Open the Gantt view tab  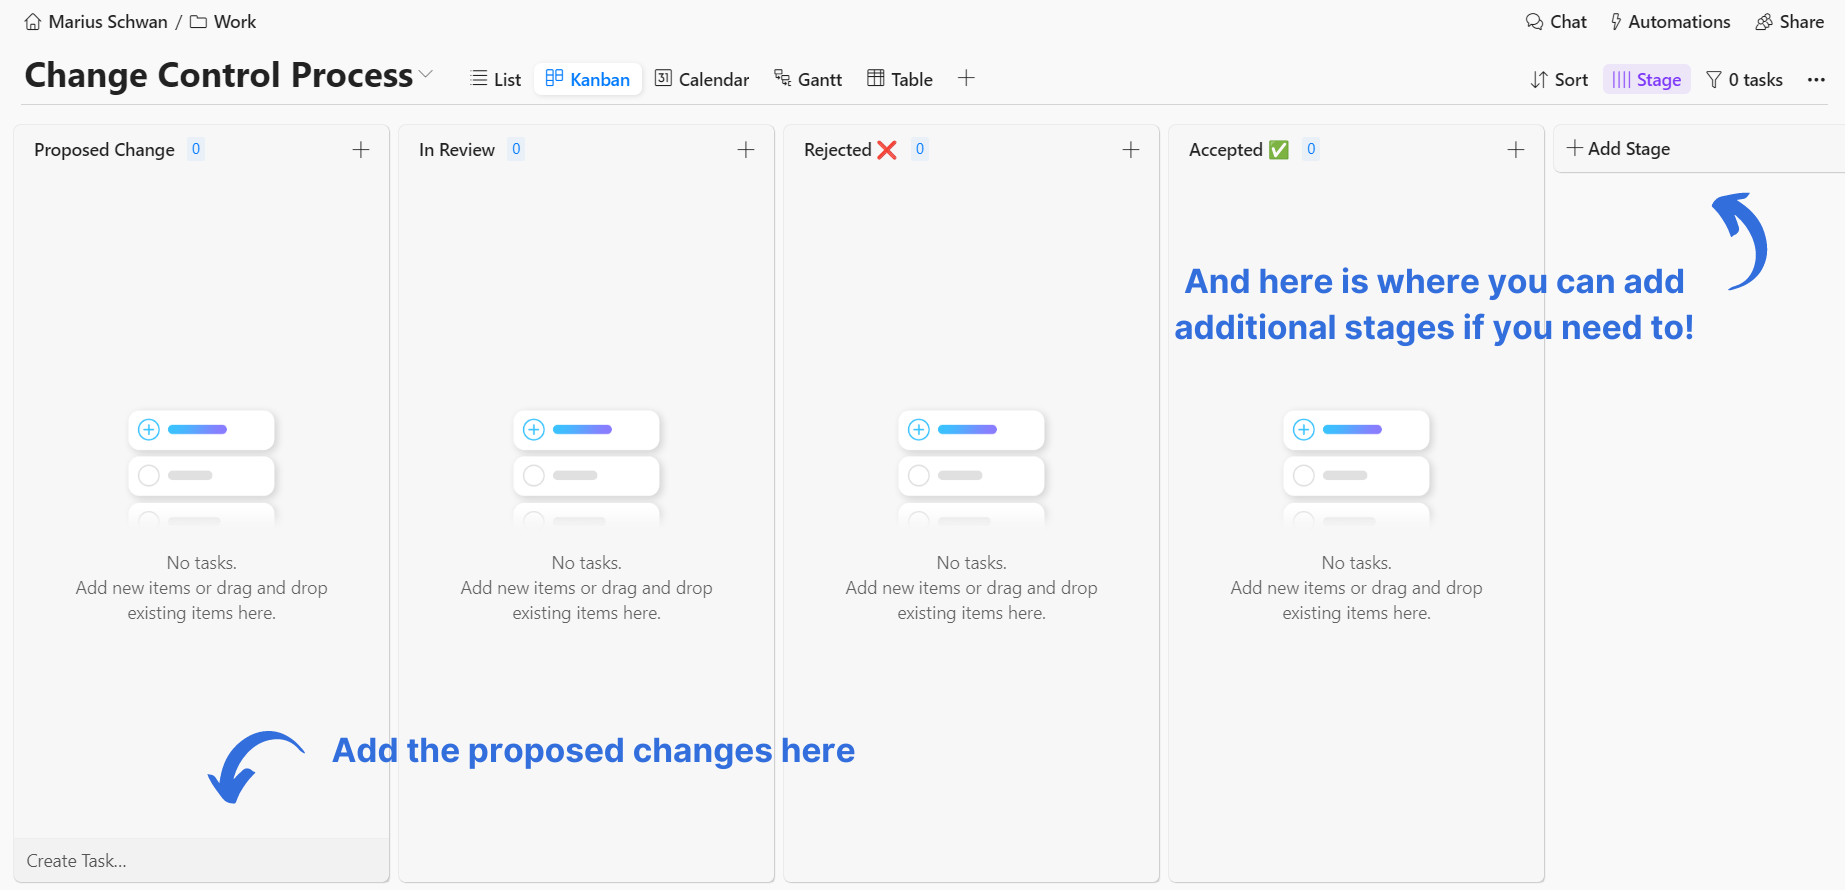tap(808, 79)
